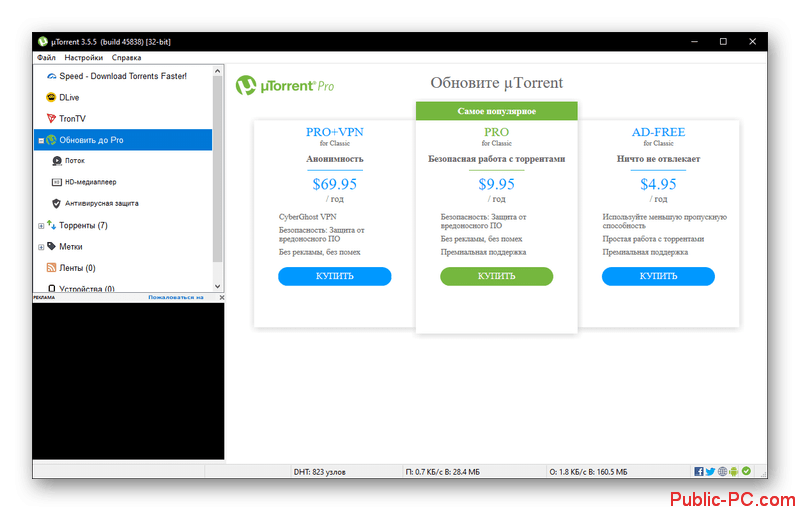Click the $9.95 price
800x511 pixels.
click(496, 184)
